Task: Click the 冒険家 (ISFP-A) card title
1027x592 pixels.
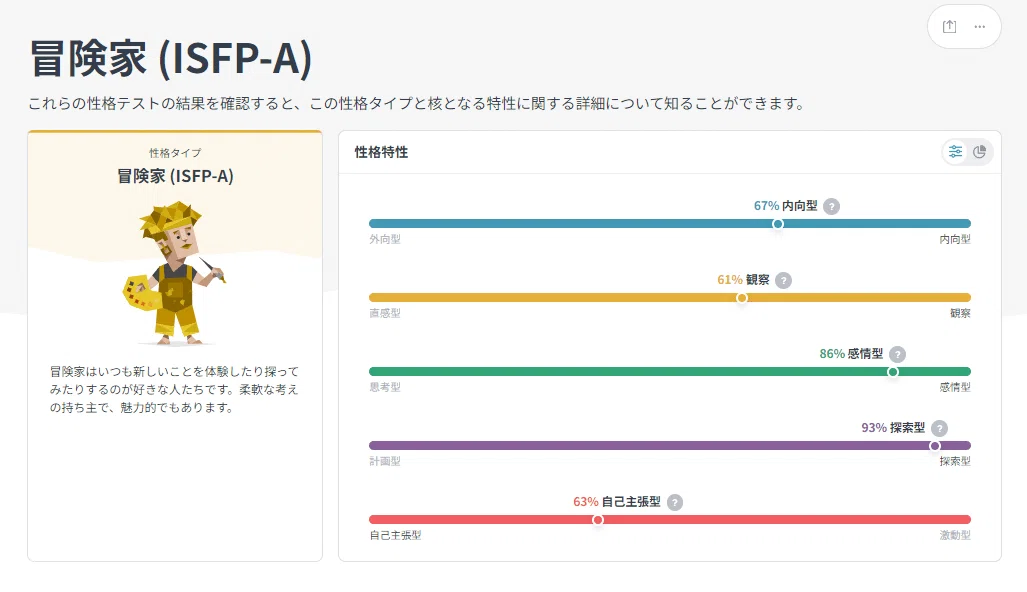Action: [x=175, y=176]
